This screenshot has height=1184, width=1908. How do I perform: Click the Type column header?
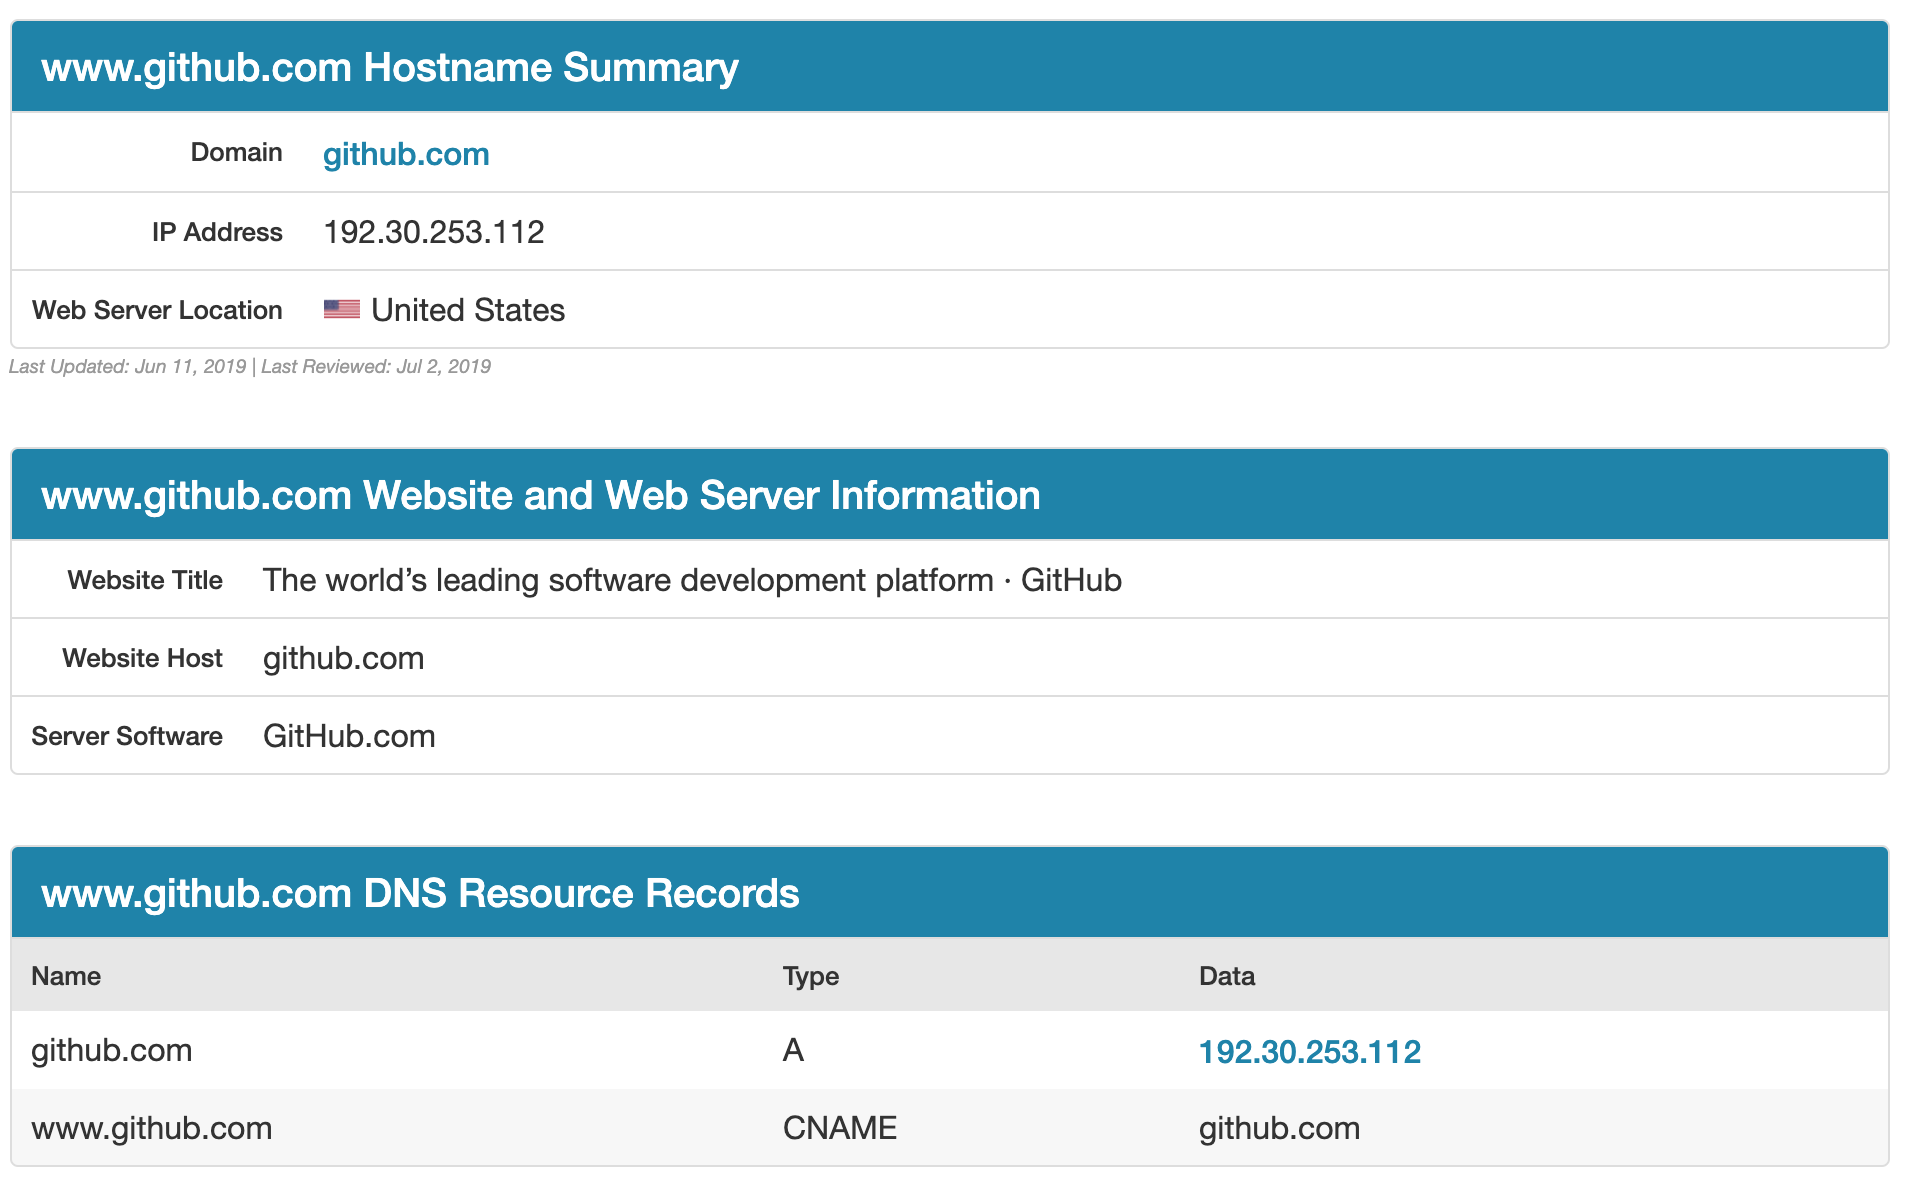pyautogui.click(x=811, y=976)
